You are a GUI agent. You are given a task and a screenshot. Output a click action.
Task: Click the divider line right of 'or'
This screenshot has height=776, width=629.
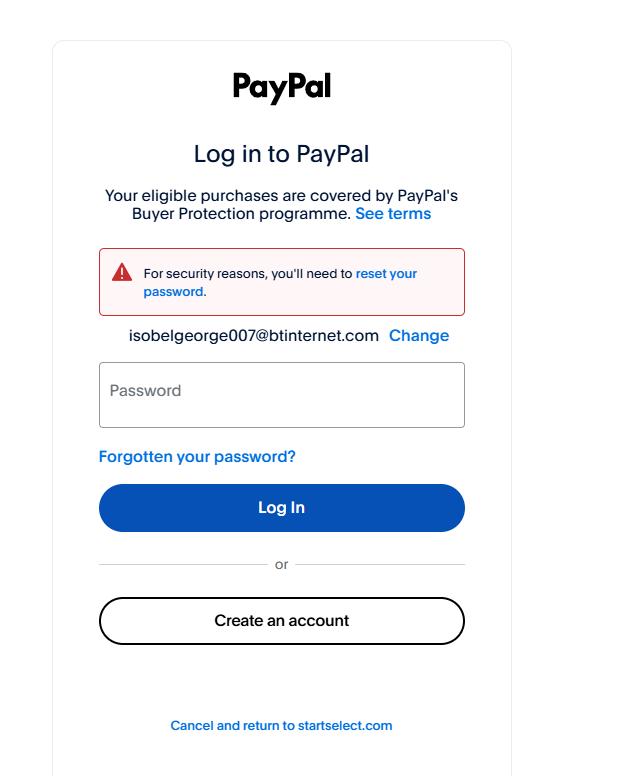click(380, 565)
